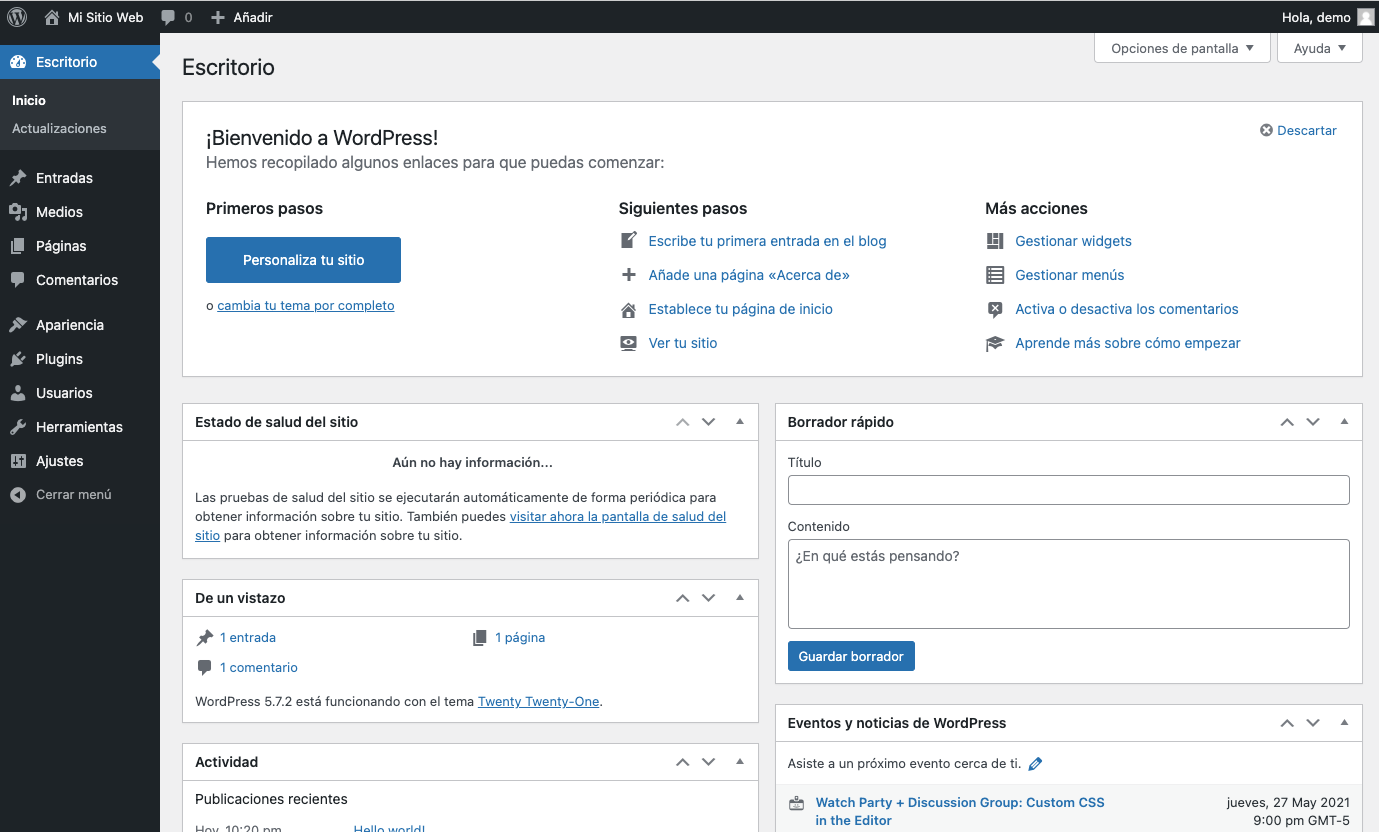Click the pencil icon beside the events text
Viewport: 1379px width, 832px height.
[1035, 763]
